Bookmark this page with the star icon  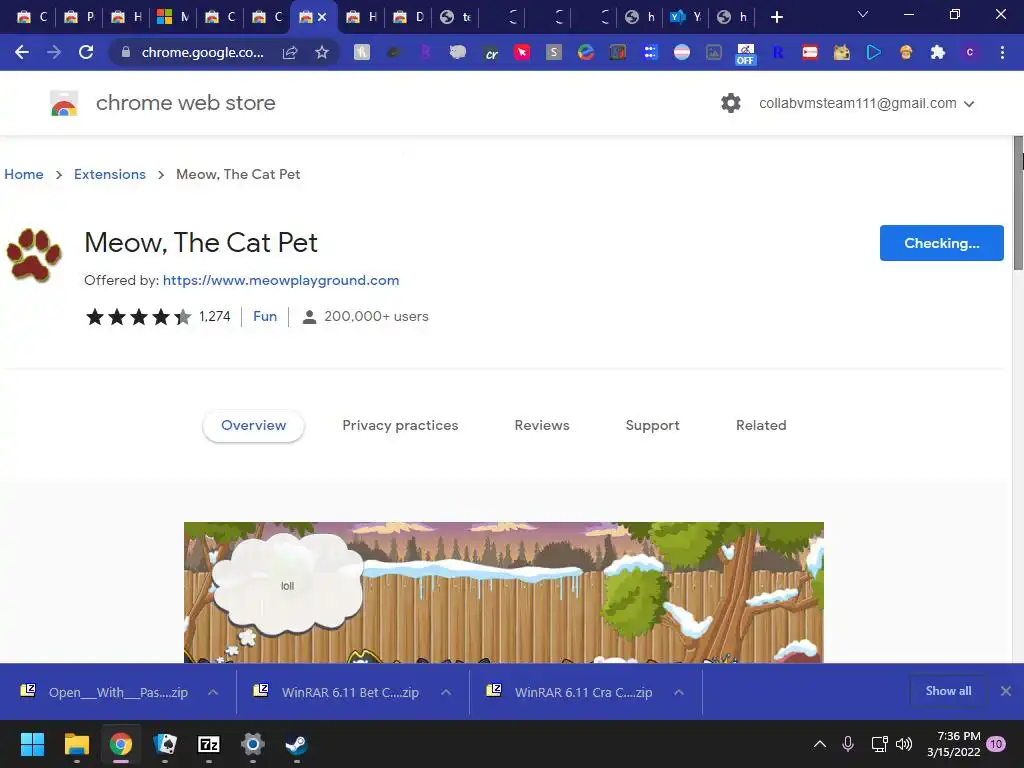[322, 52]
